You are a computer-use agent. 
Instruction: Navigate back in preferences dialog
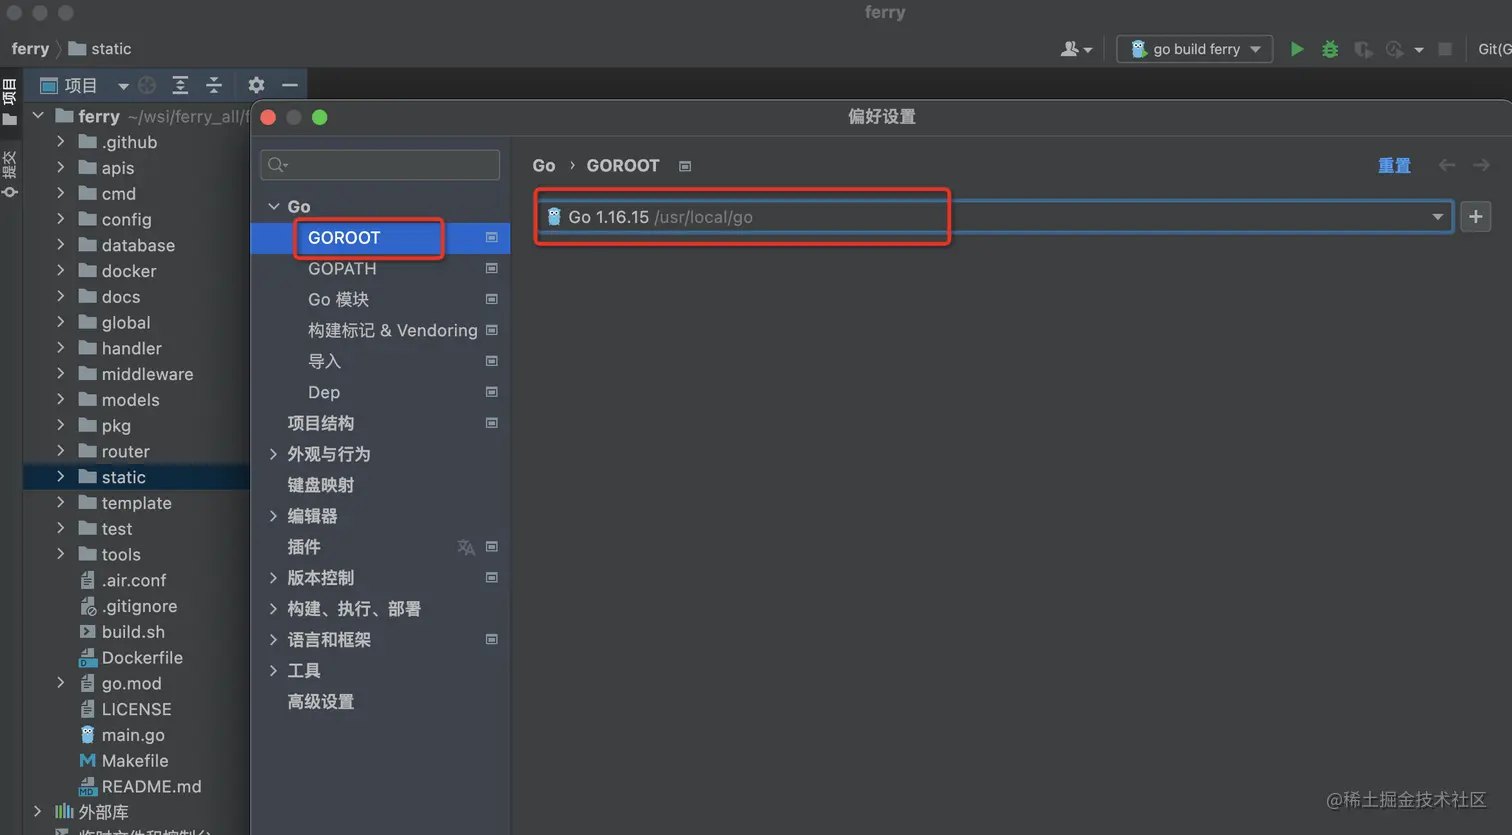pos(1446,165)
